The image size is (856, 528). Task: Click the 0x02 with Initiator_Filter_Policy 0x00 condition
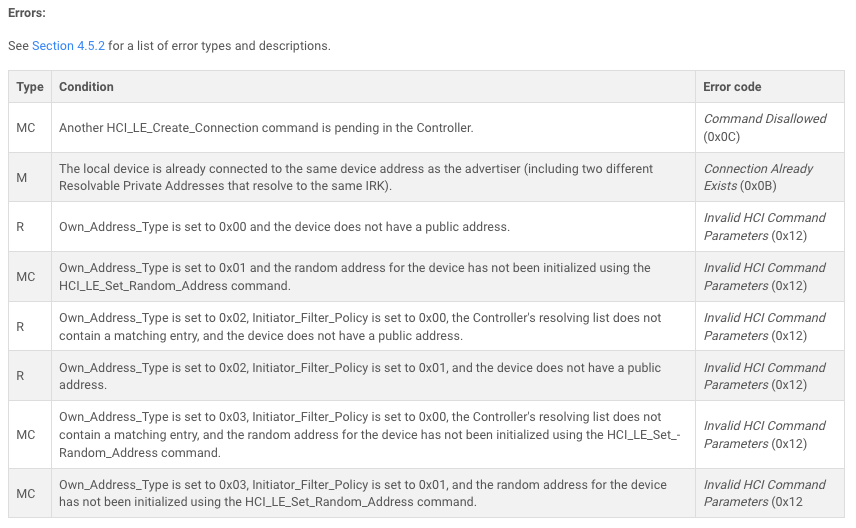tap(360, 327)
